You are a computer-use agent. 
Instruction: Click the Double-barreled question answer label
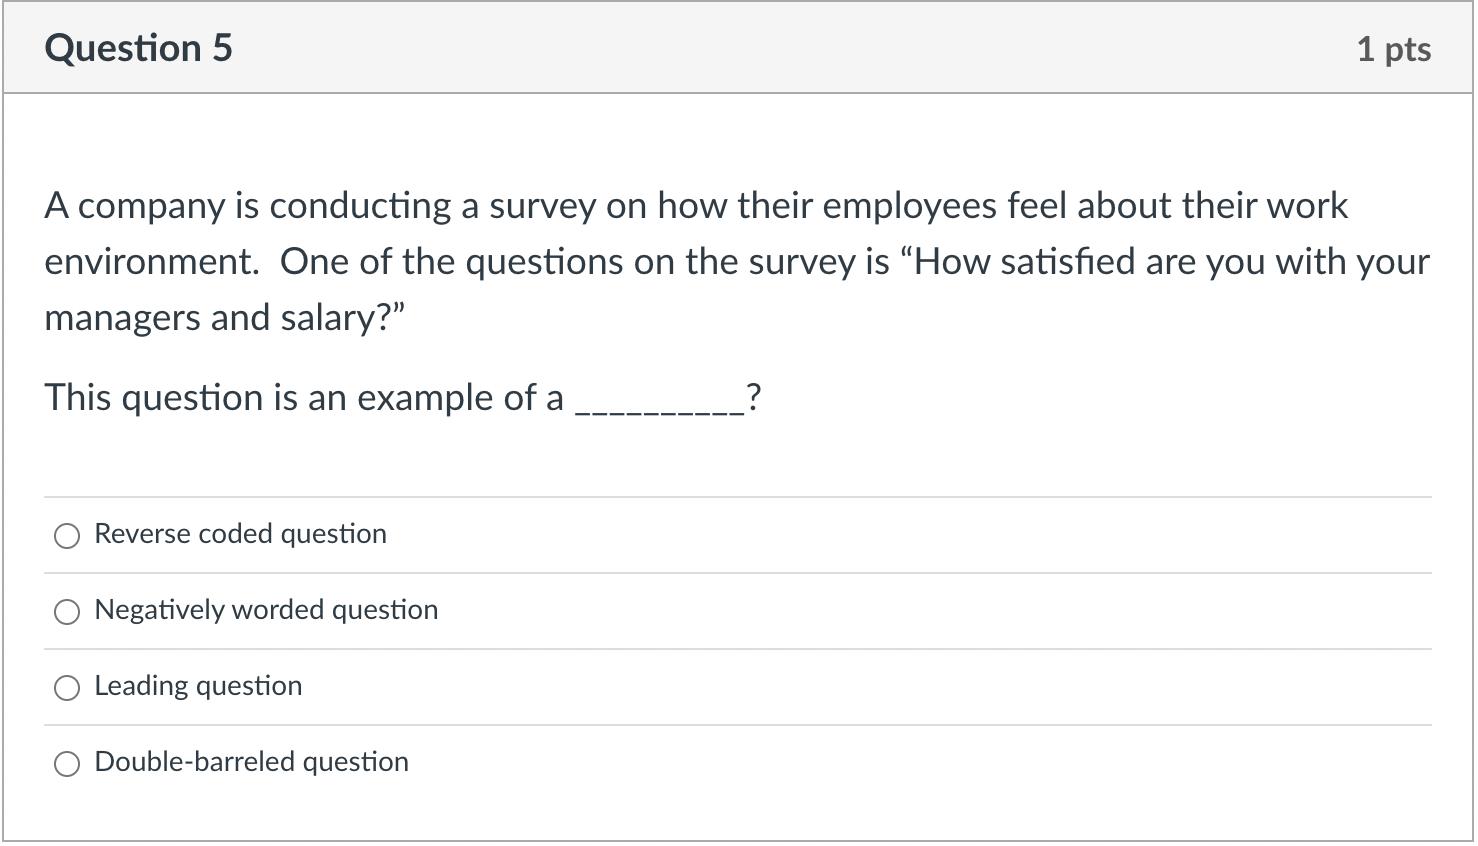(251, 762)
